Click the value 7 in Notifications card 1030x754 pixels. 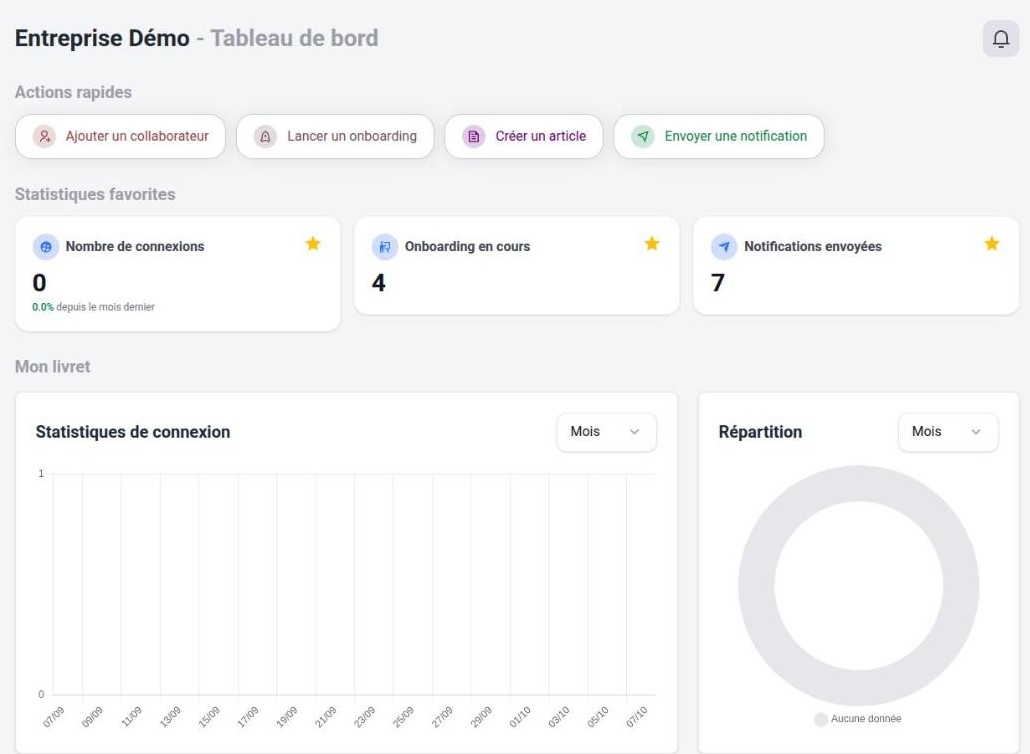point(717,283)
